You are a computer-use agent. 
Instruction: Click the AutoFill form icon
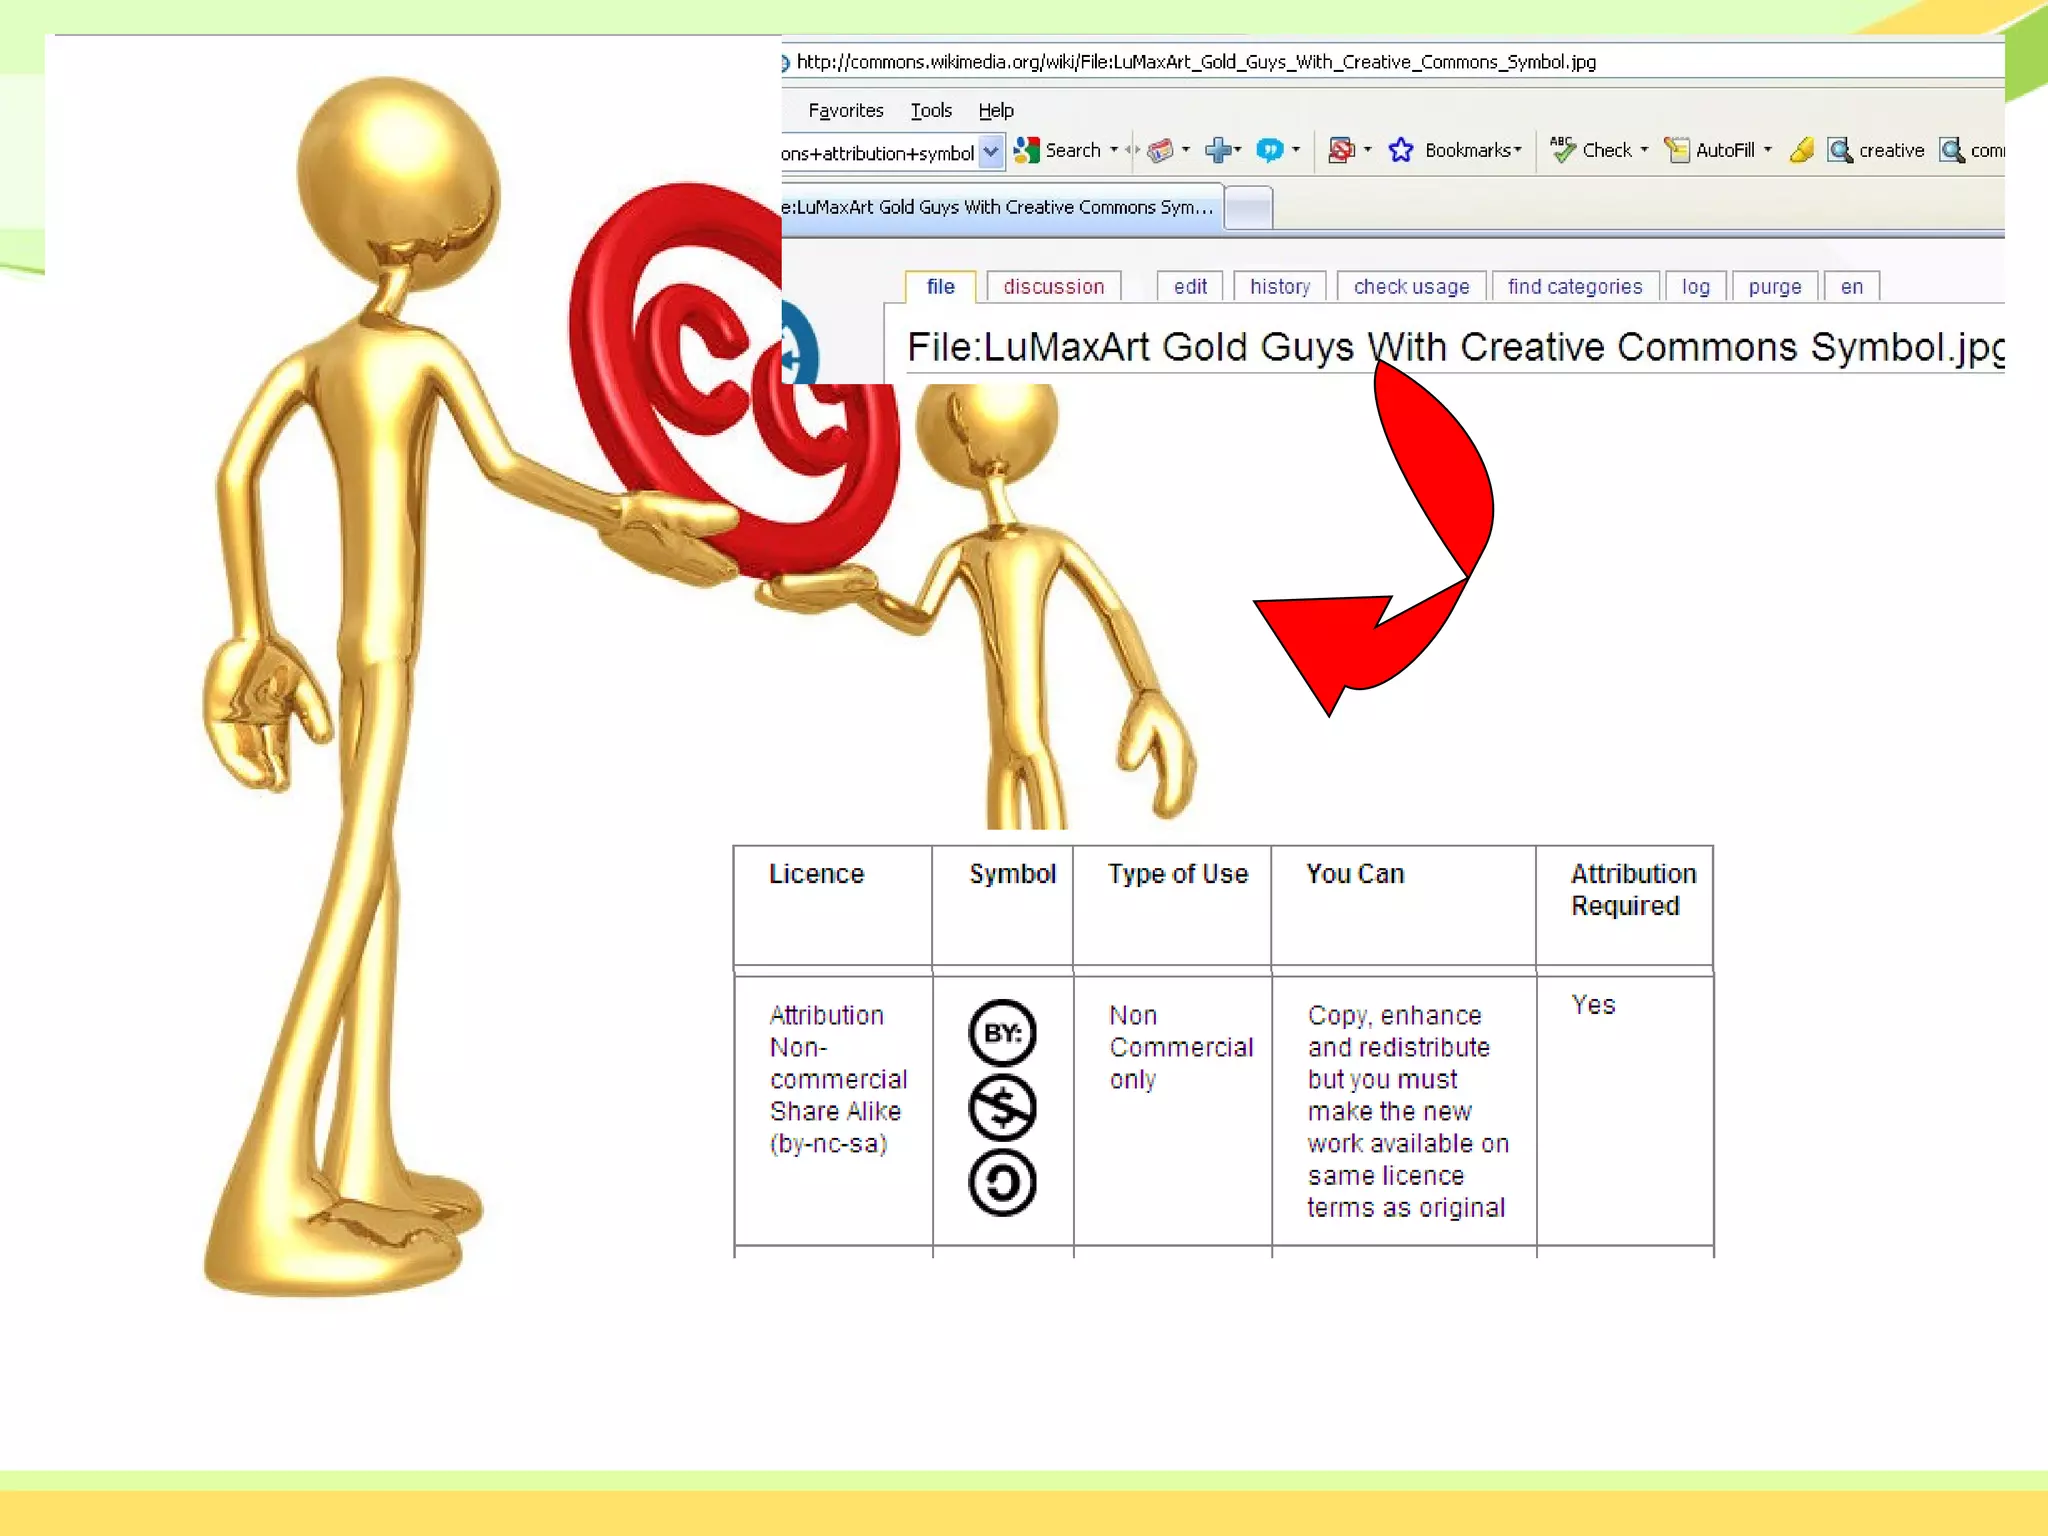[x=1677, y=151]
